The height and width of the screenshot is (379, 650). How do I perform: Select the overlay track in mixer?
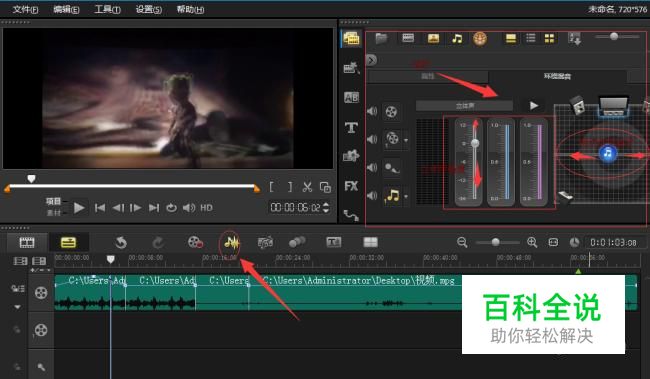point(391,139)
